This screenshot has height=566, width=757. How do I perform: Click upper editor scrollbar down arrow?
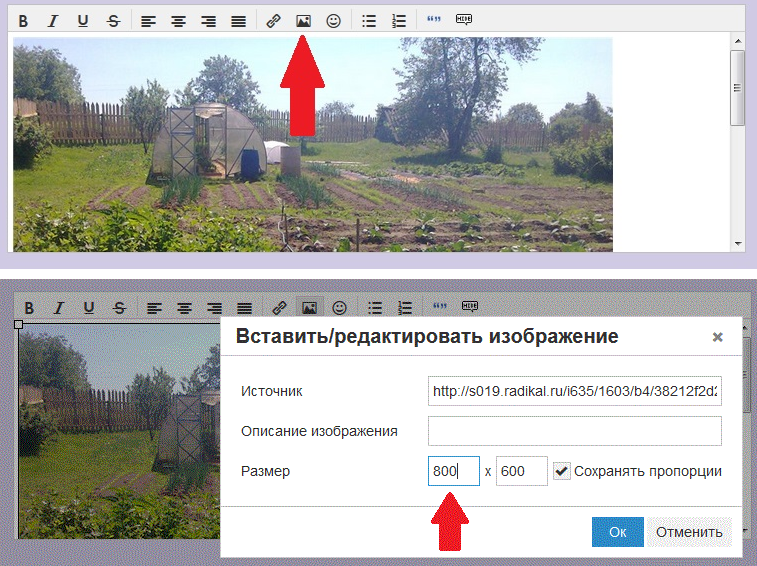pos(738,244)
